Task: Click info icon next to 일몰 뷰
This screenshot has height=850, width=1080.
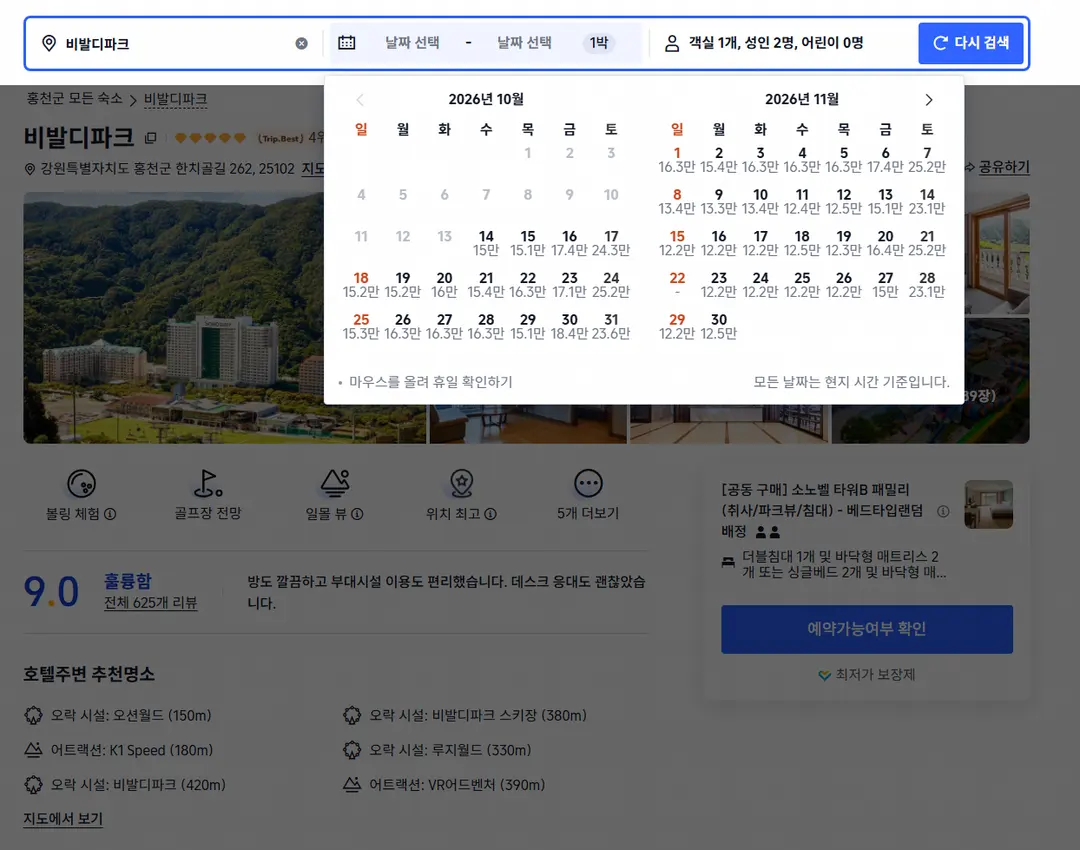Action: click(357, 514)
